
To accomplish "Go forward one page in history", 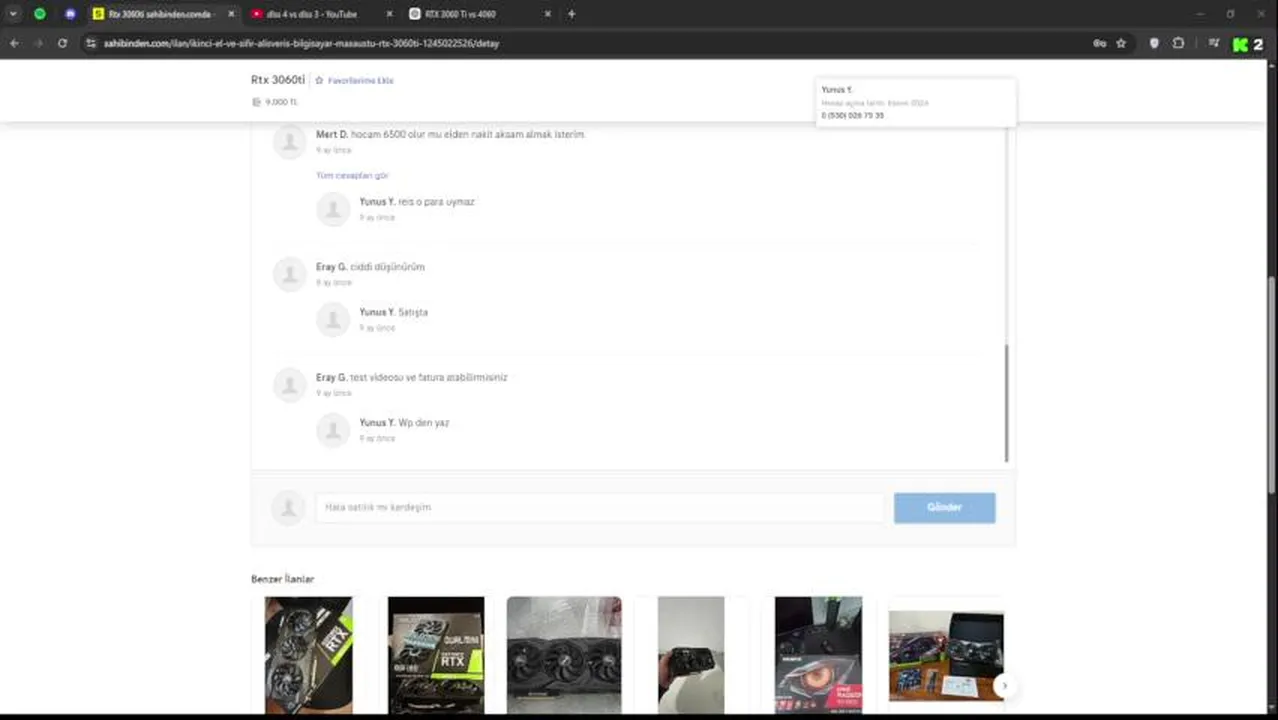I will tap(38, 43).
